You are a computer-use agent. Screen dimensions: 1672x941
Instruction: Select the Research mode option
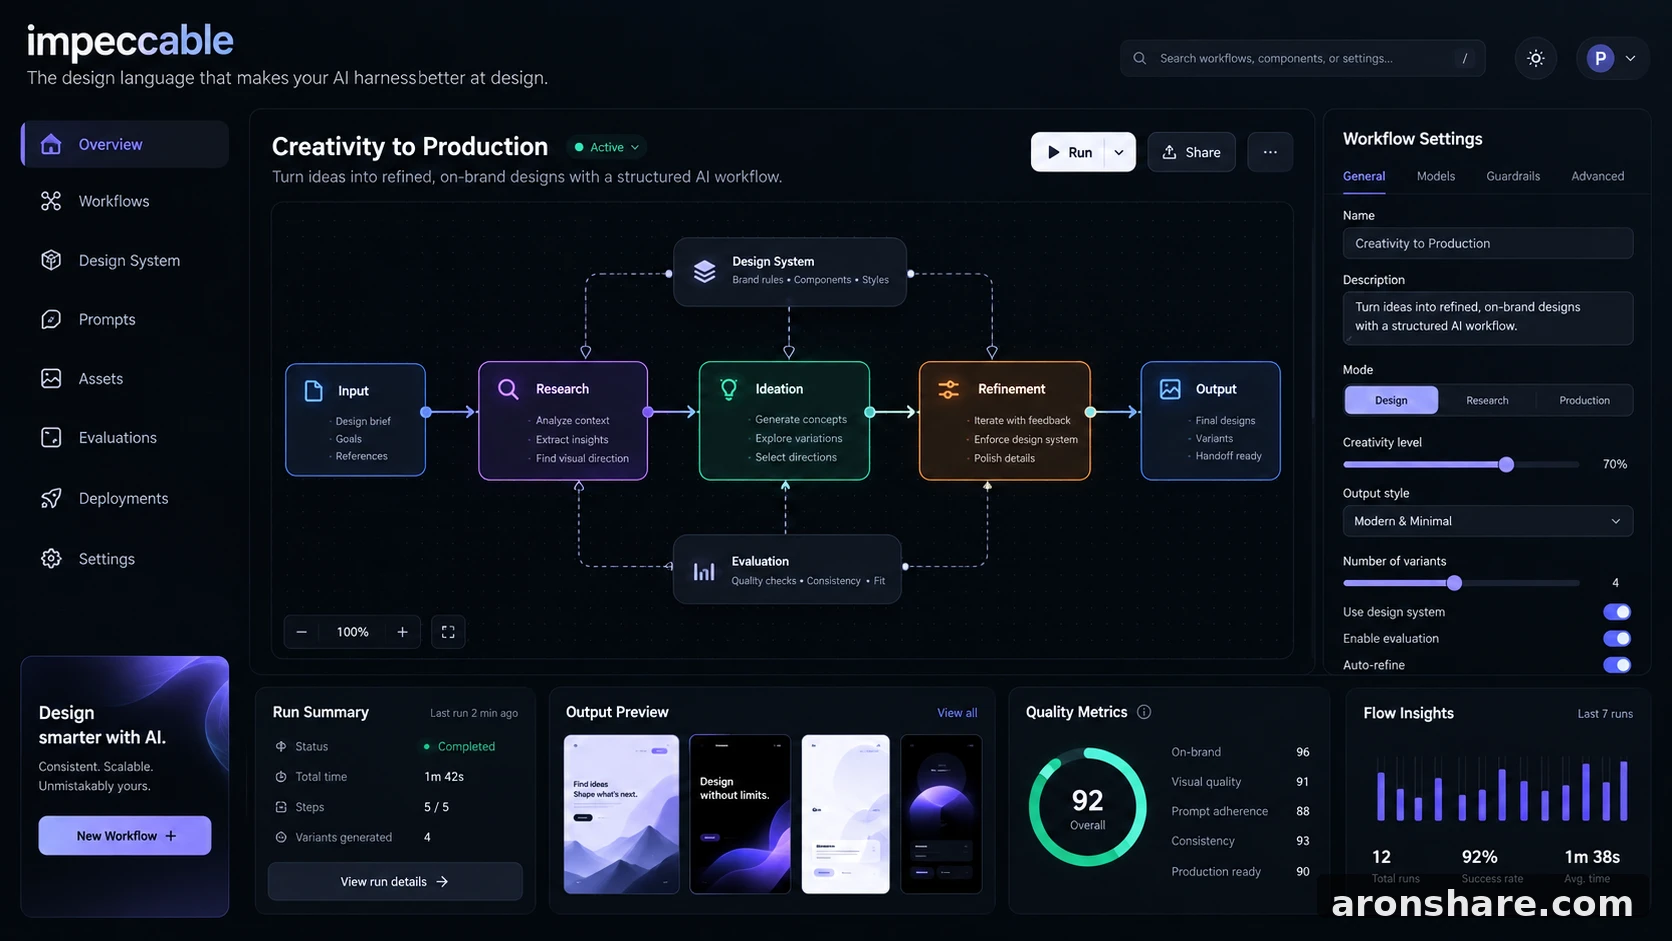[x=1487, y=400]
